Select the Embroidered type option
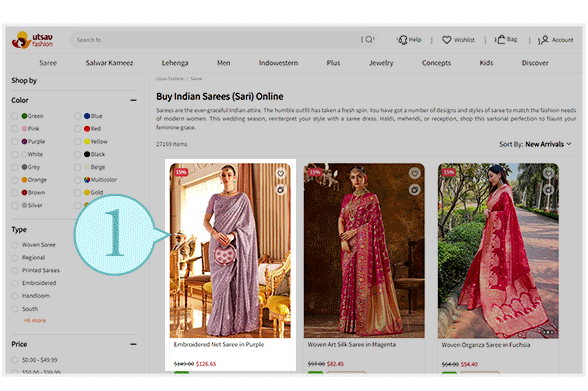 [x=15, y=283]
